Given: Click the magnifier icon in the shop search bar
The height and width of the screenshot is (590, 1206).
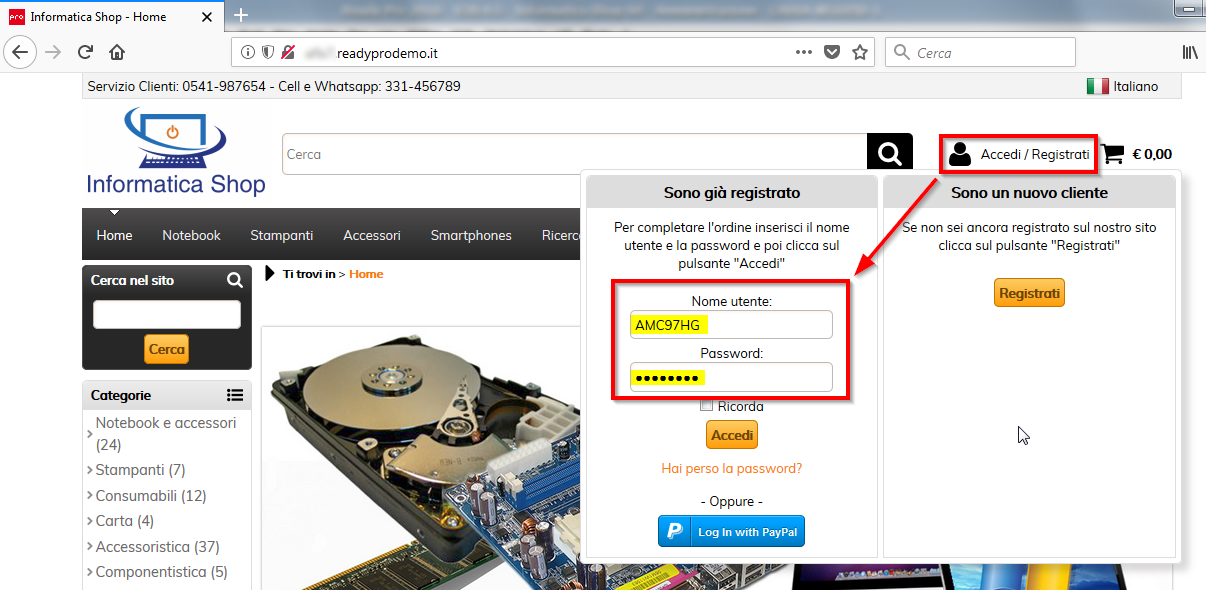Looking at the screenshot, I should pyautogui.click(x=889, y=154).
